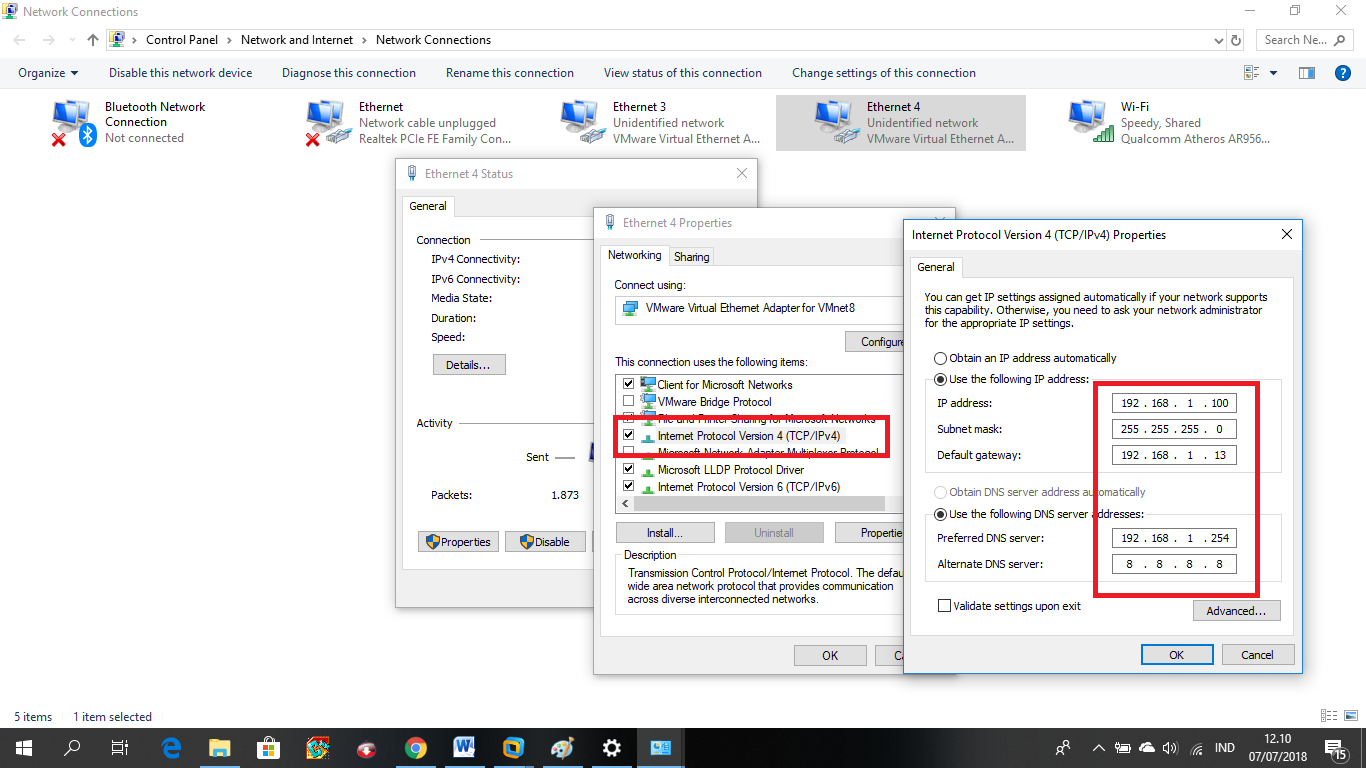Open Settings gear on taskbar
Image resolution: width=1366 pixels, height=768 pixels.
click(x=611, y=747)
